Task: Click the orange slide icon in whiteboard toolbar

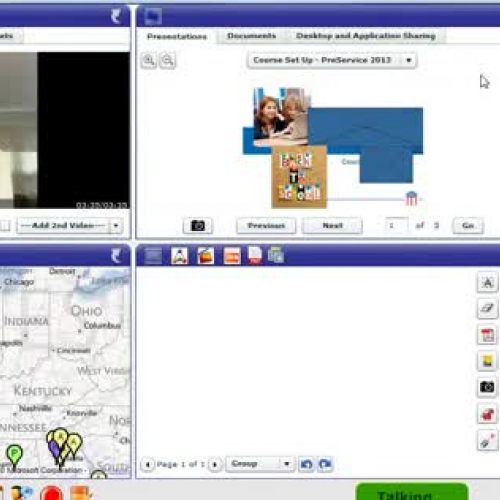Action: tap(232, 256)
